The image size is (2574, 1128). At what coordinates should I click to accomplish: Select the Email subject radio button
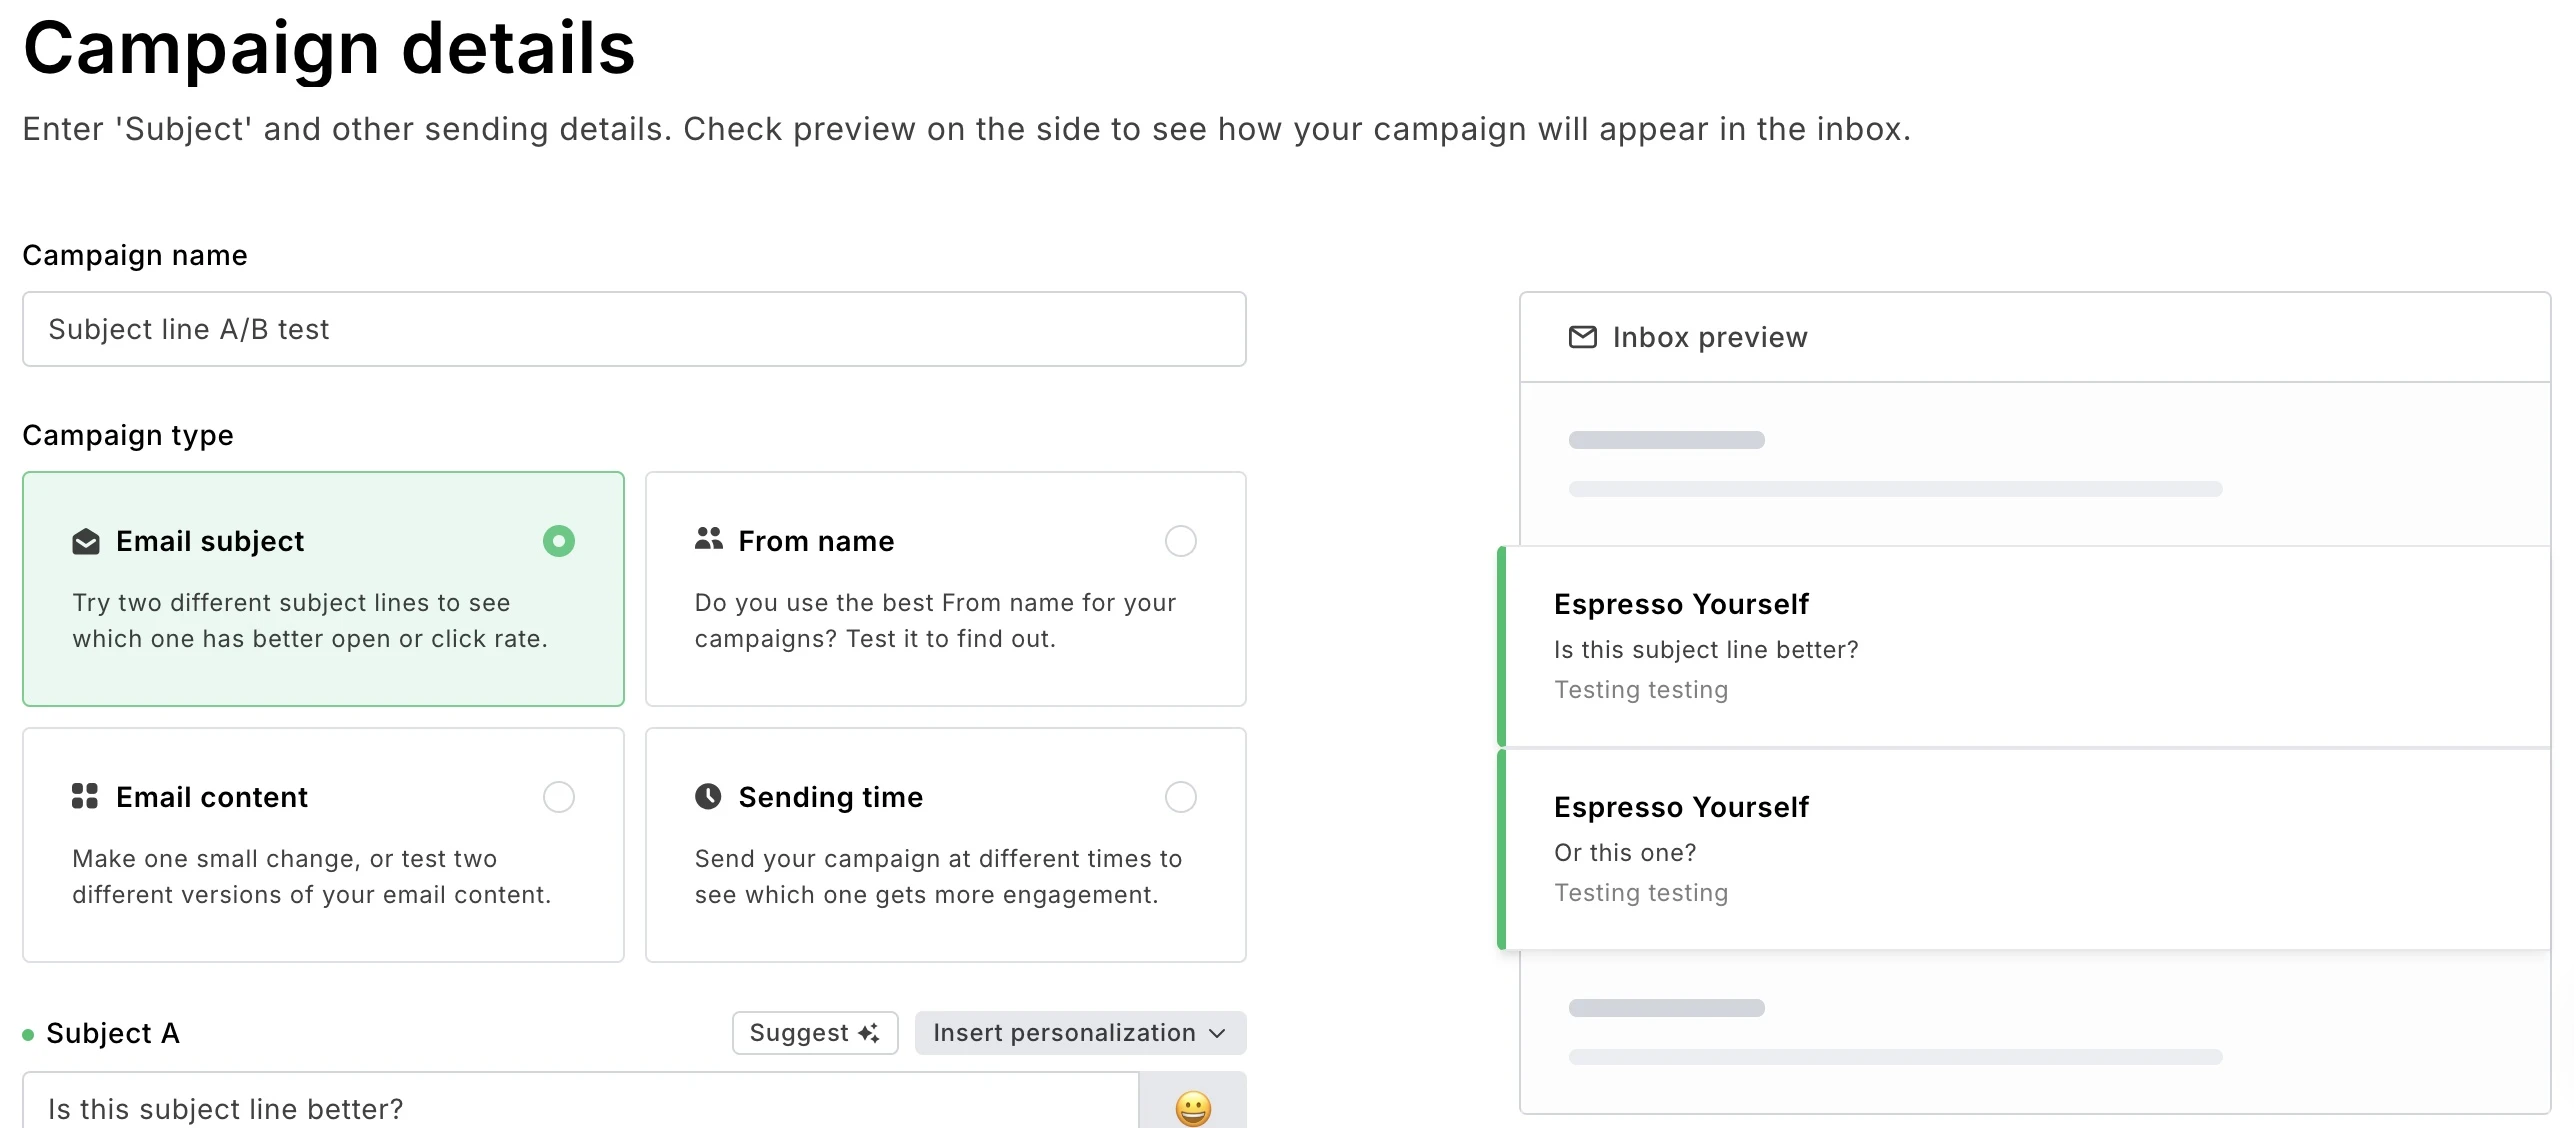pyautogui.click(x=559, y=541)
